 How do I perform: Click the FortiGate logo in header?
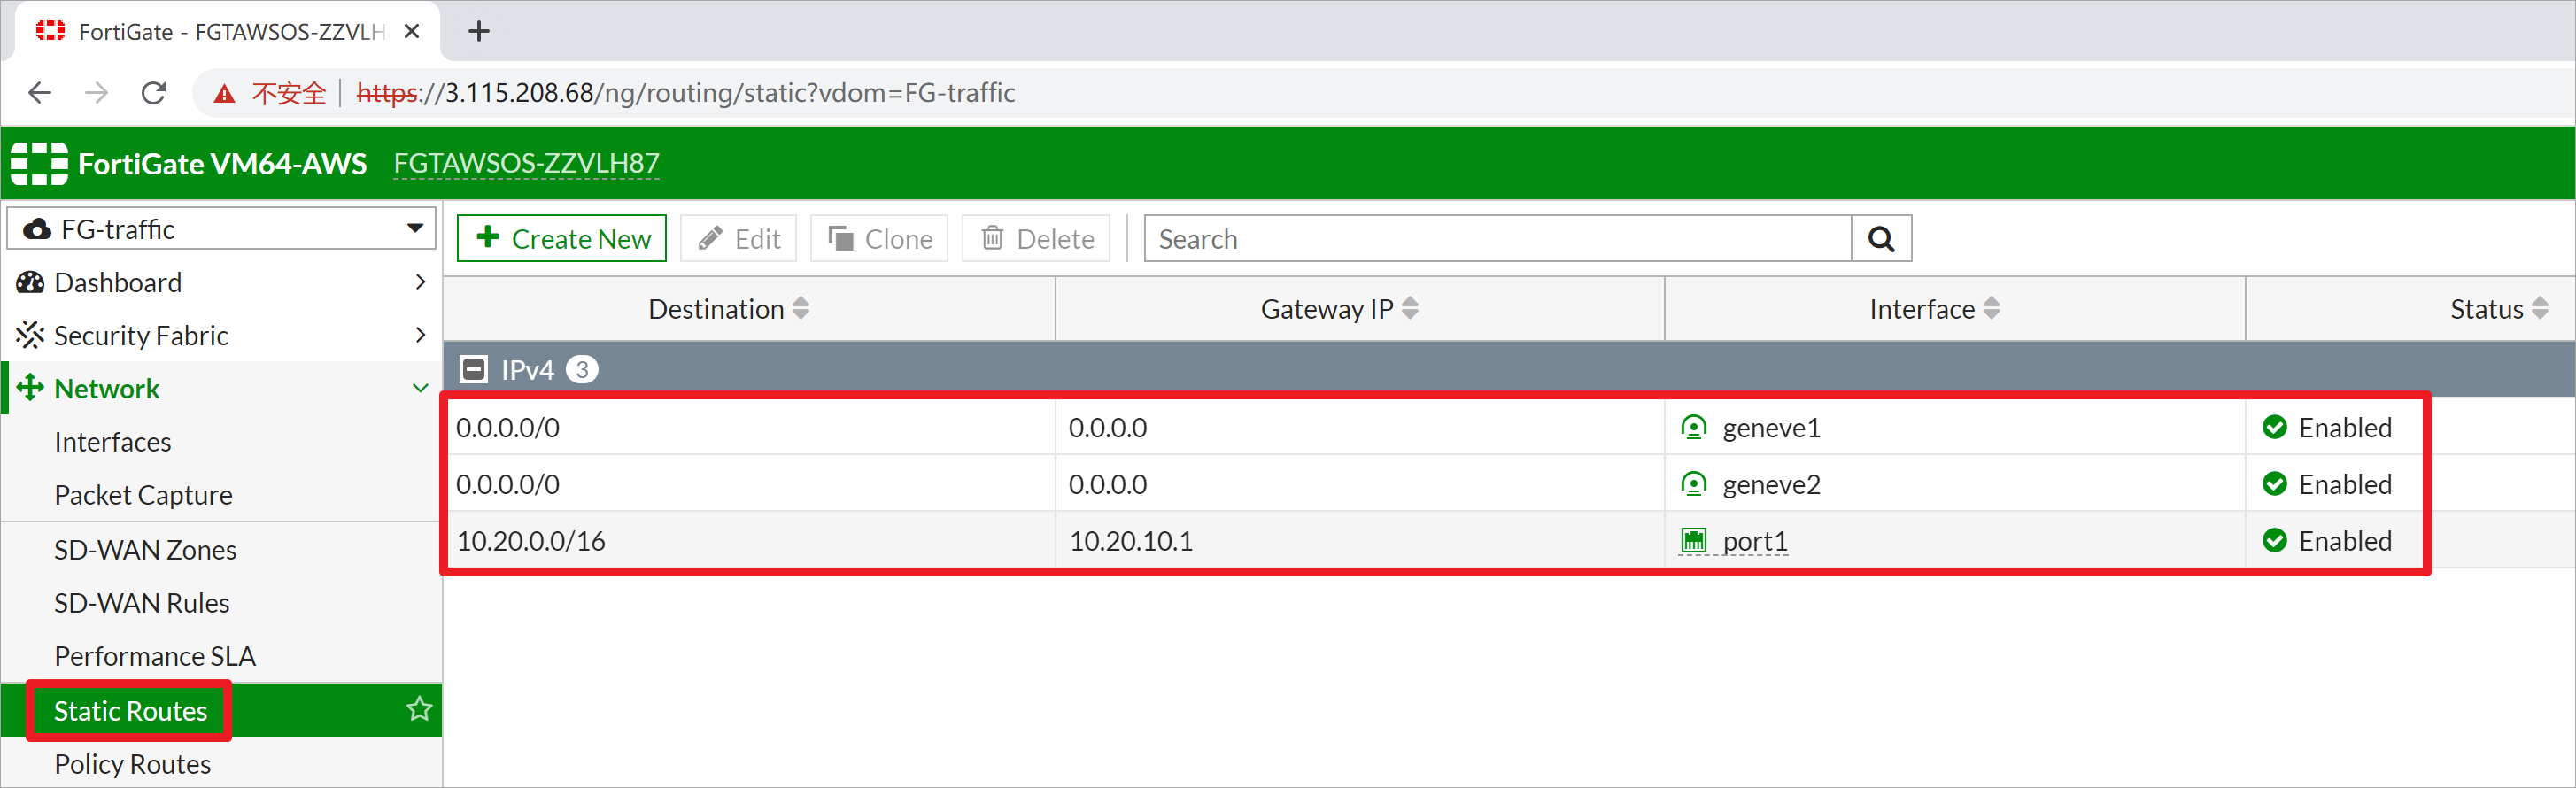39,163
